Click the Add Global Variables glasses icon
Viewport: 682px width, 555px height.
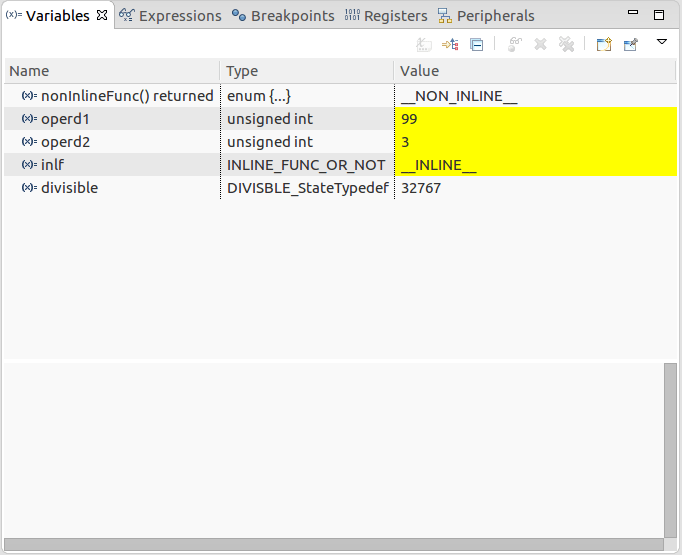(x=515, y=44)
